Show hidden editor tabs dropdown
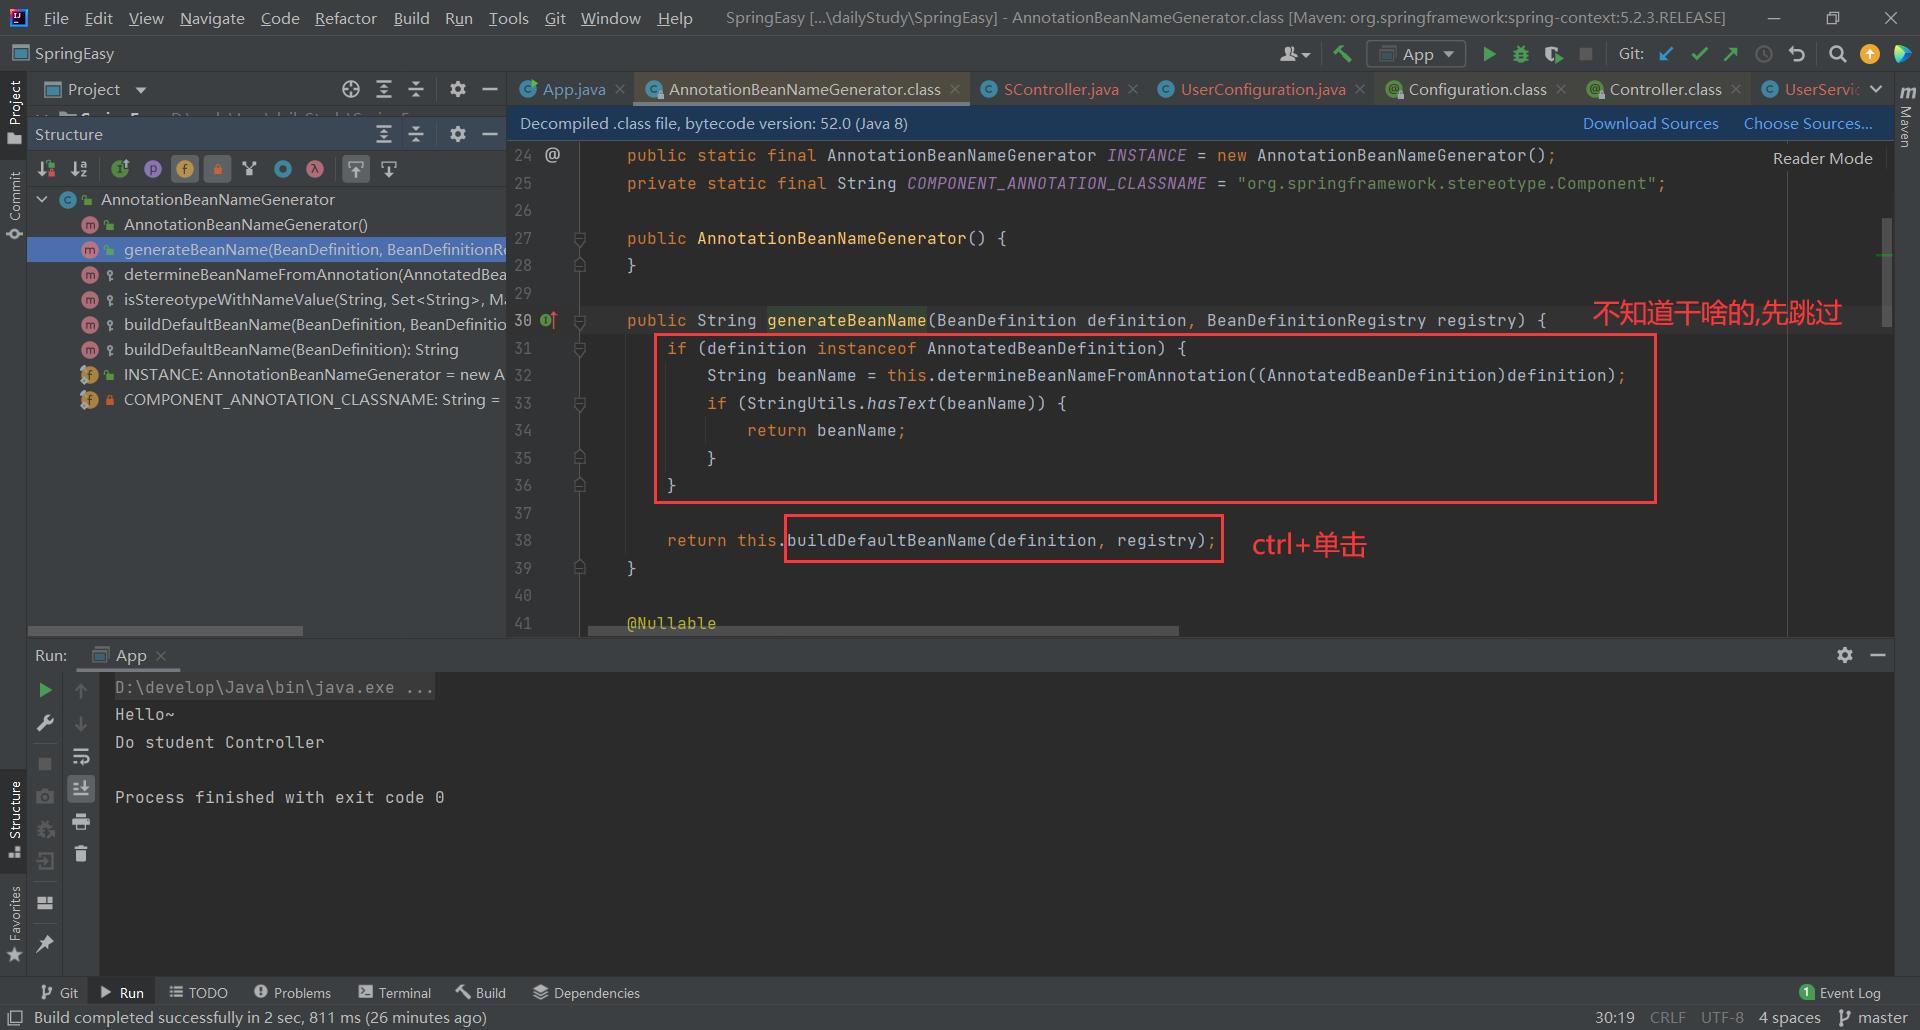This screenshot has width=1920, height=1030. click(1876, 89)
